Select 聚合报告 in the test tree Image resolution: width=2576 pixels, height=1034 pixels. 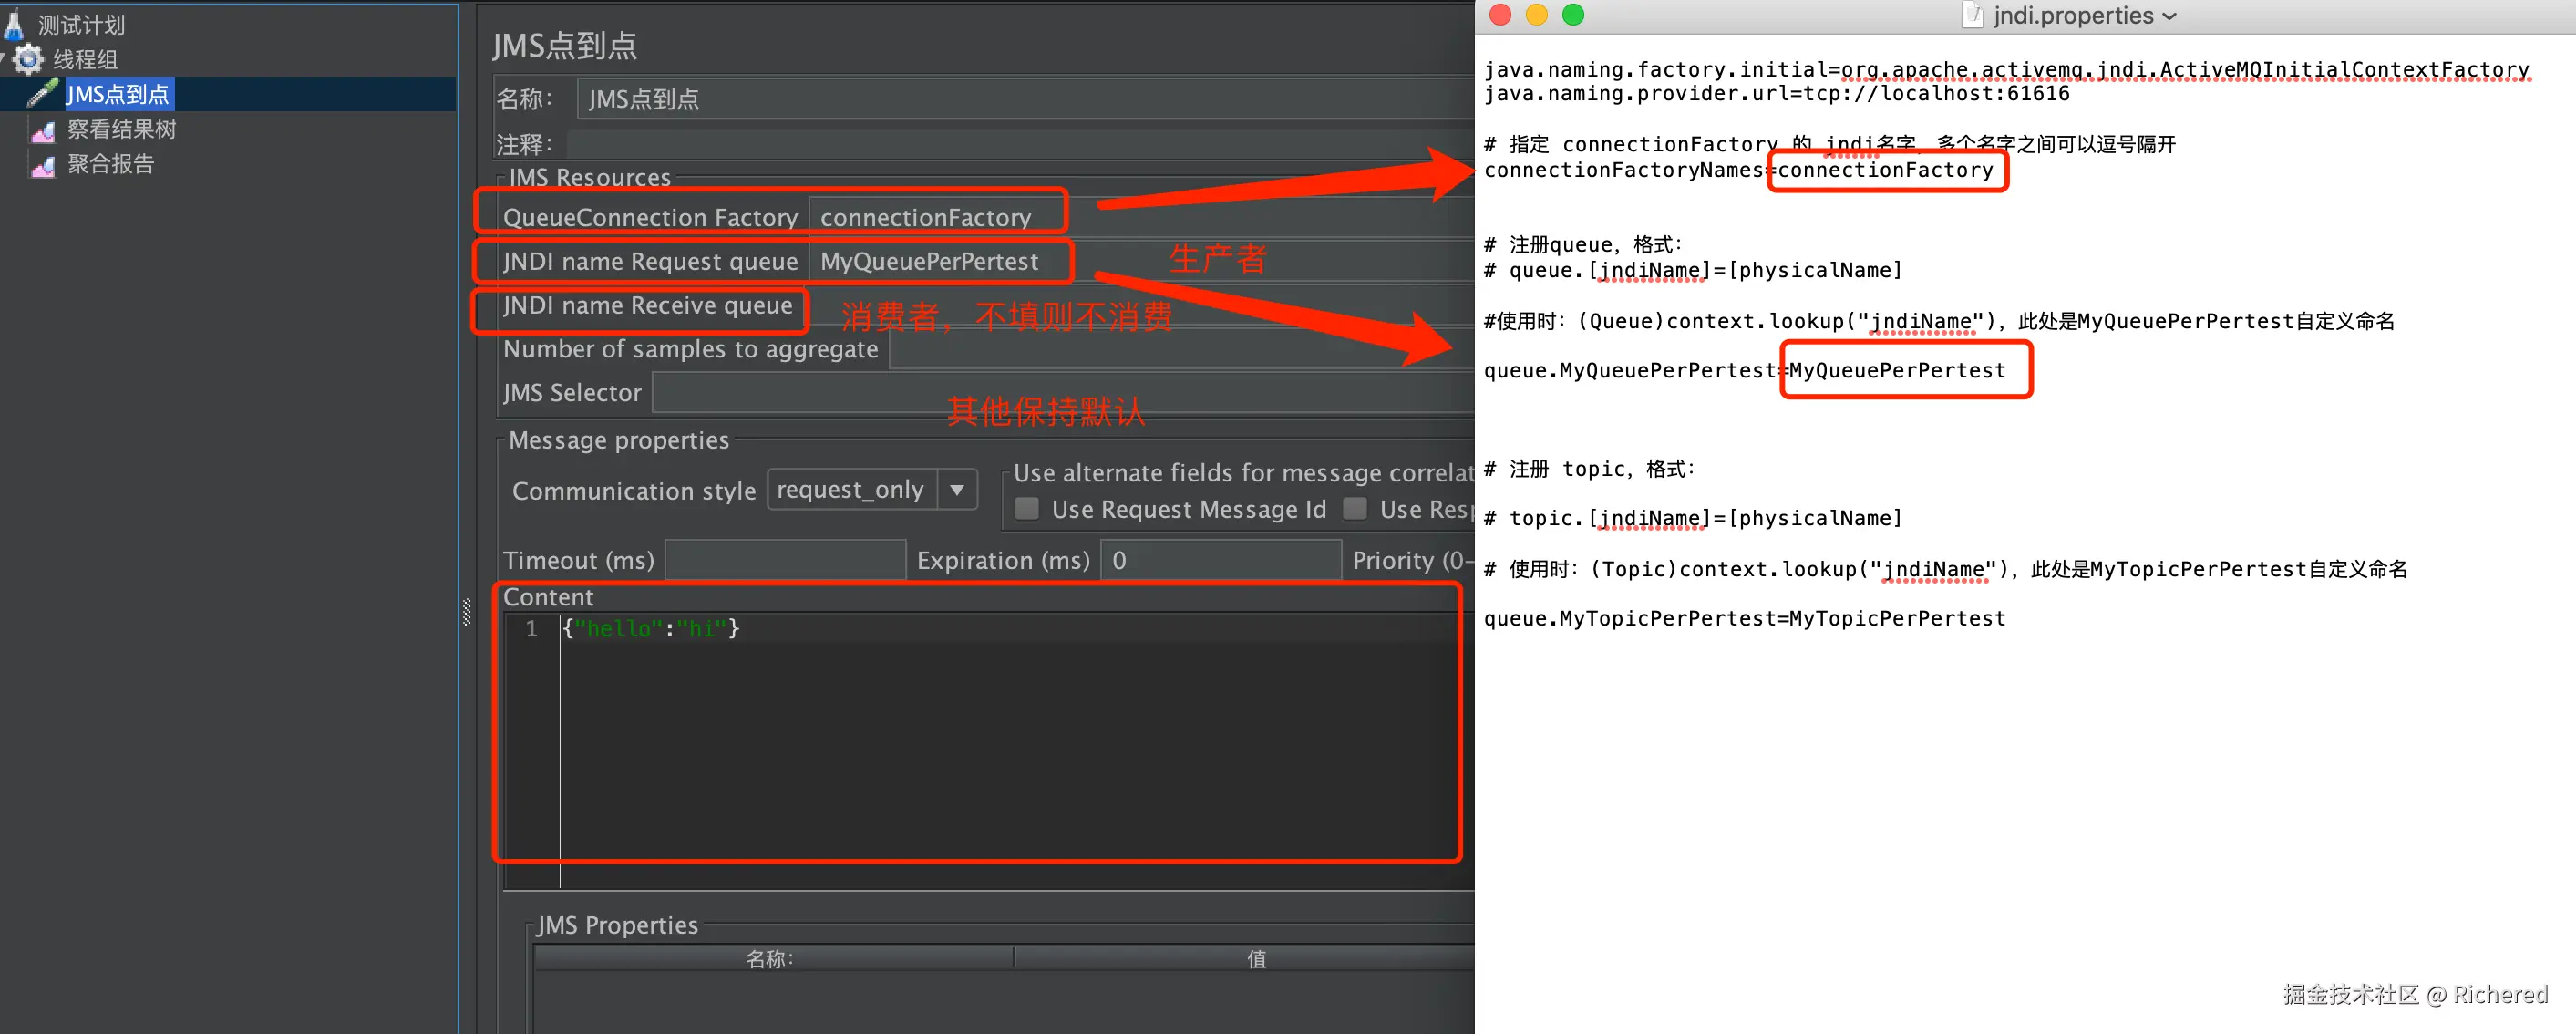110,165
